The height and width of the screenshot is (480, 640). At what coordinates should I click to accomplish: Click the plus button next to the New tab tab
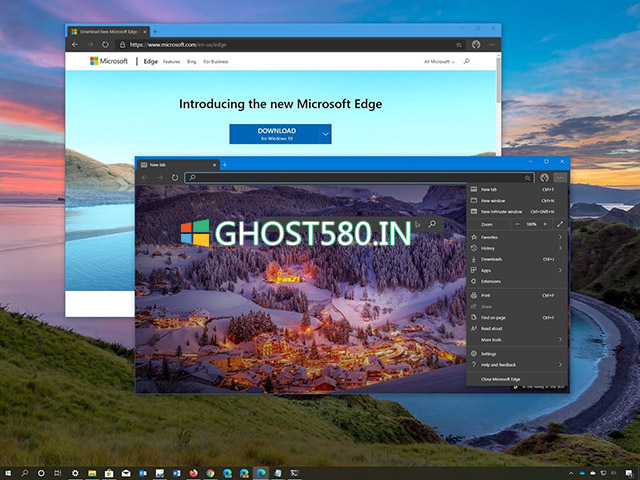coord(224,165)
